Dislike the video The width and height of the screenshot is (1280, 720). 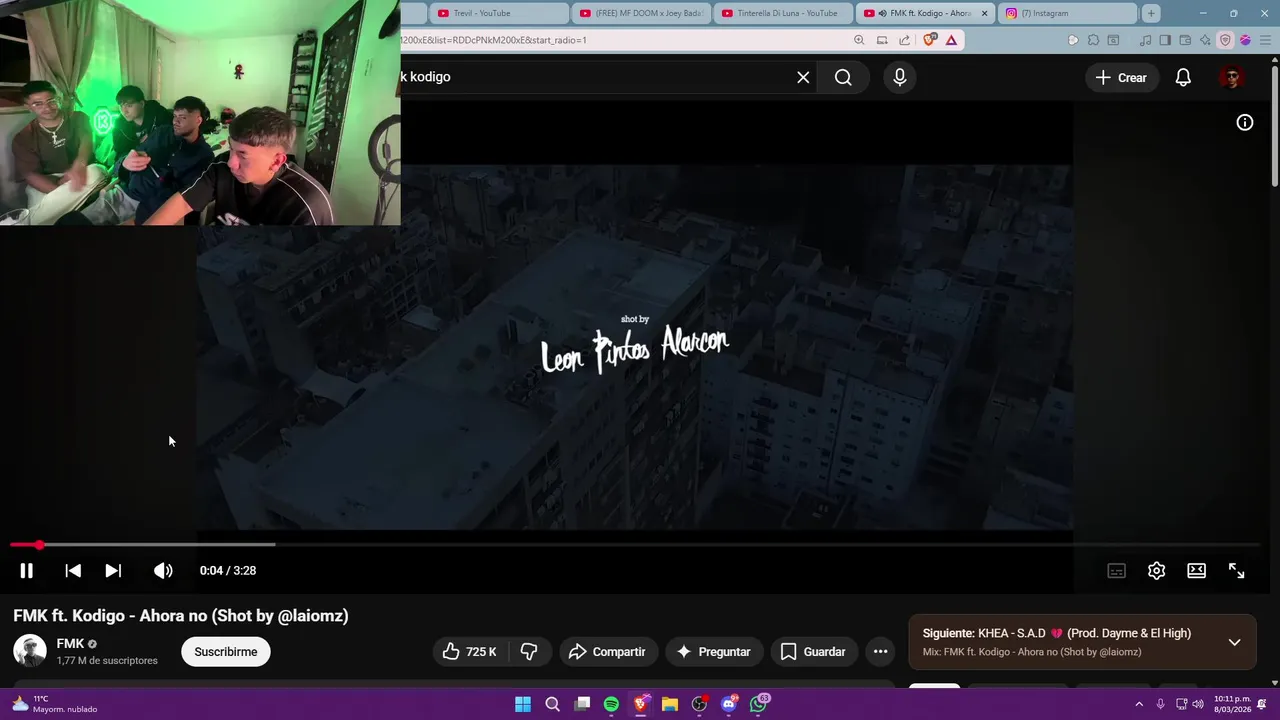tap(529, 652)
